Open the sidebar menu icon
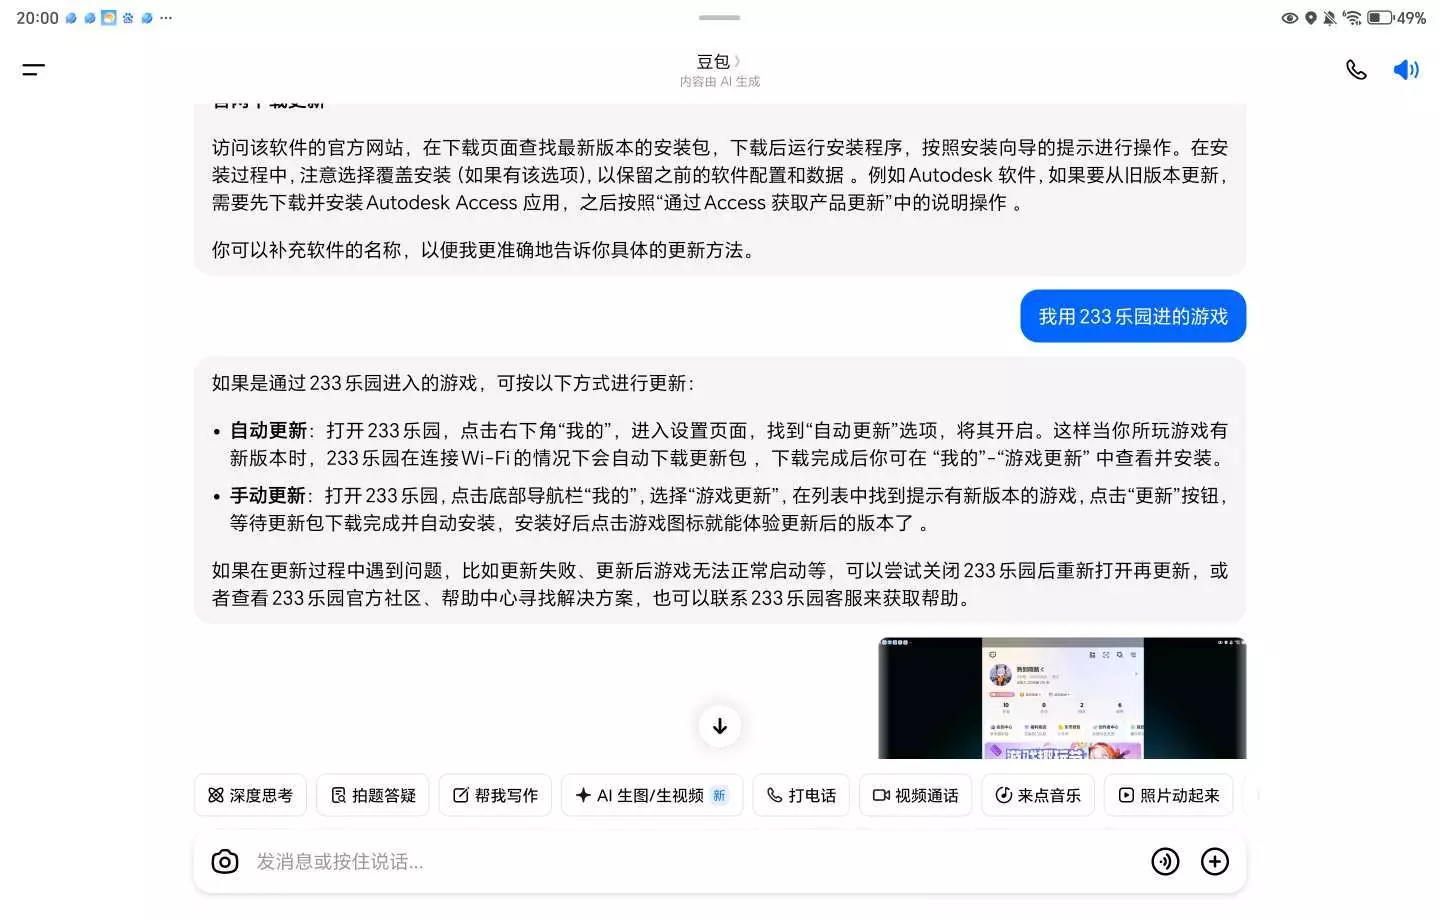This screenshot has width=1440, height=920. (x=33, y=70)
